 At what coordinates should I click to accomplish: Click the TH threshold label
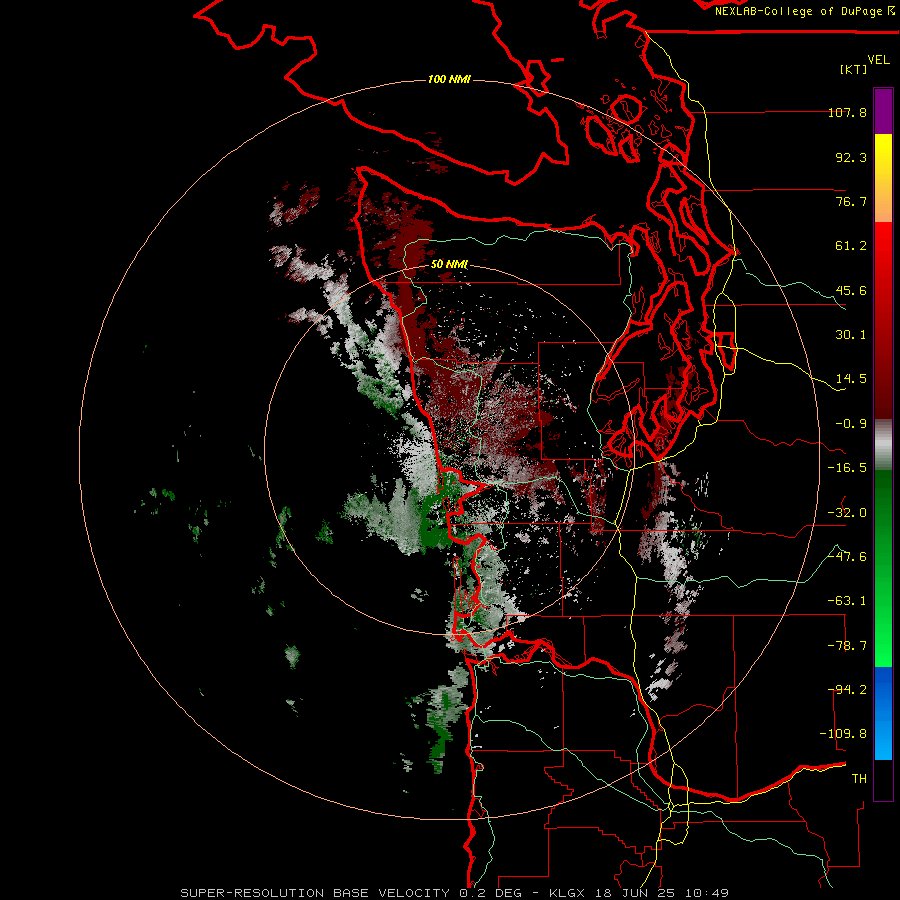859,779
